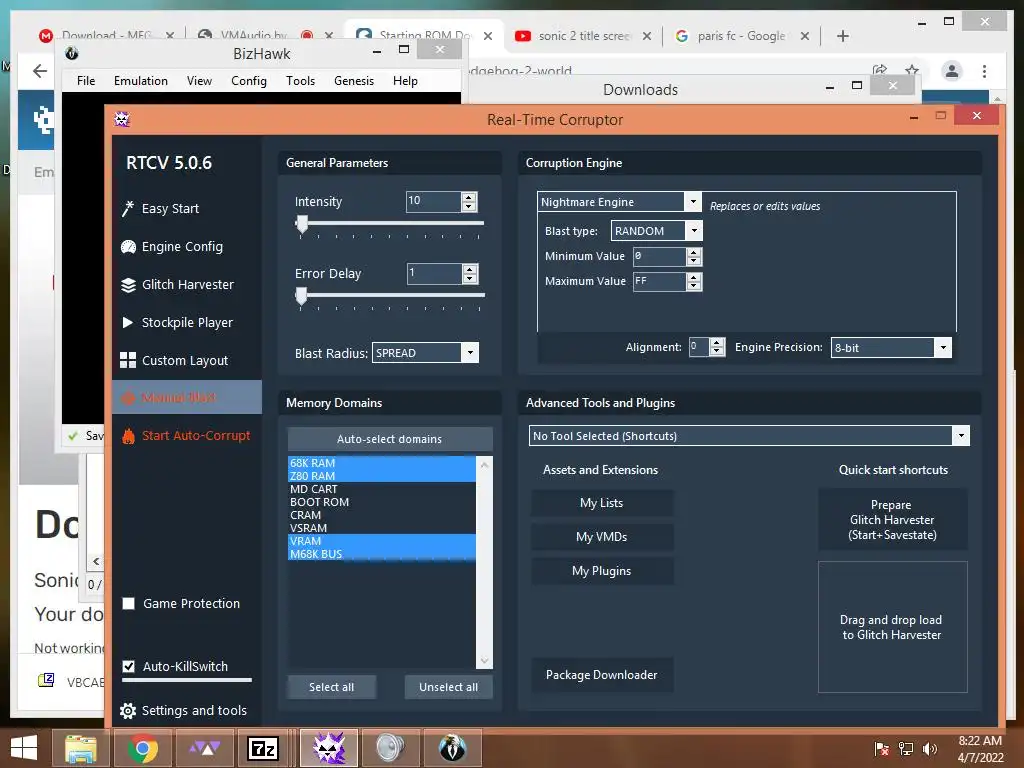Click the system tray flag notification icon
The width and height of the screenshot is (1024, 768).
click(882, 748)
